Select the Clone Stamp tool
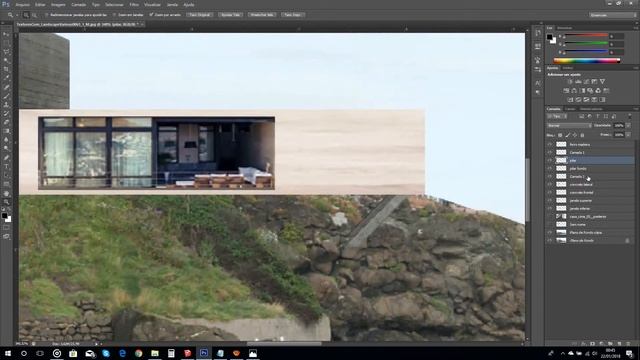The height and width of the screenshot is (360, 640). pyautogui.click(x=6, y=105)
